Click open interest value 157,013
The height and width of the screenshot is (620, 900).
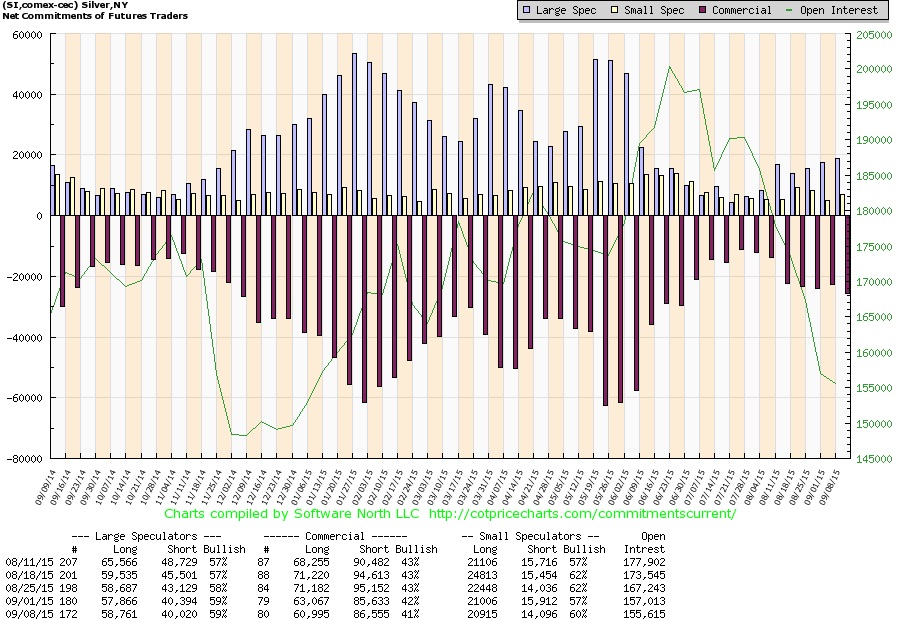[645, 602]
